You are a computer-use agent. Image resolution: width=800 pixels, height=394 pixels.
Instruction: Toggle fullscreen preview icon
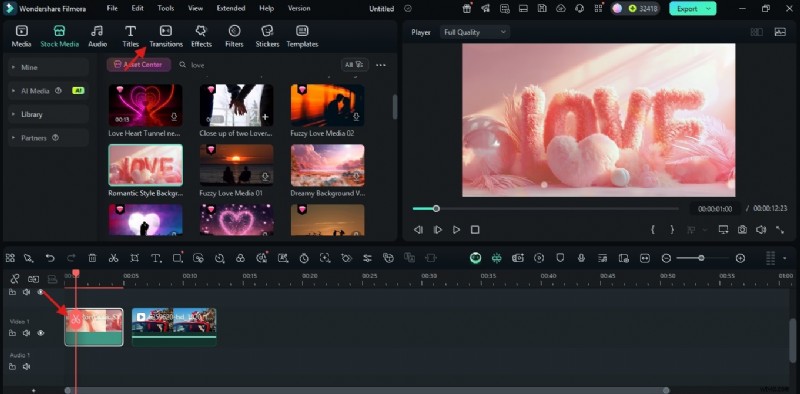(x=780, y=230)
